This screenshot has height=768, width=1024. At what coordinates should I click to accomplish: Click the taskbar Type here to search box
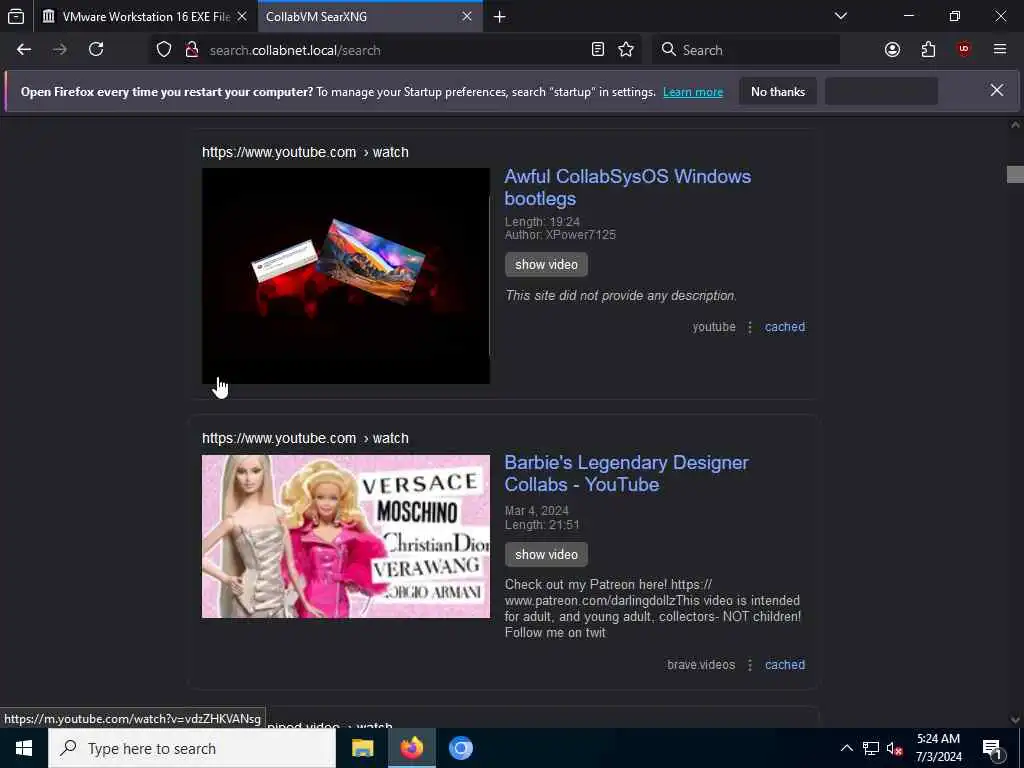click(x=192, y=748)
